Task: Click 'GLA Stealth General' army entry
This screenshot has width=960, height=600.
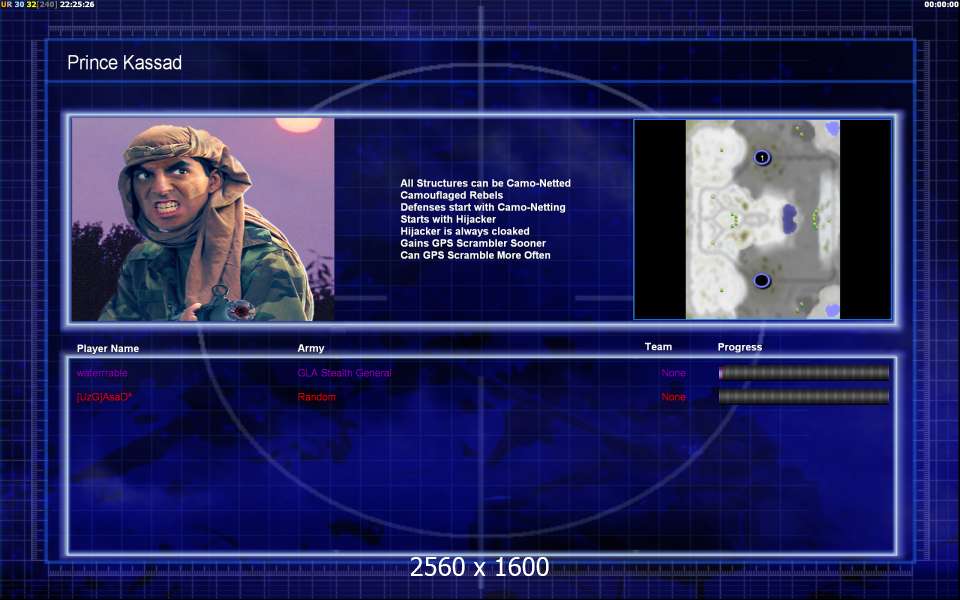Action: pyautogui.click(x=345, y=373)
